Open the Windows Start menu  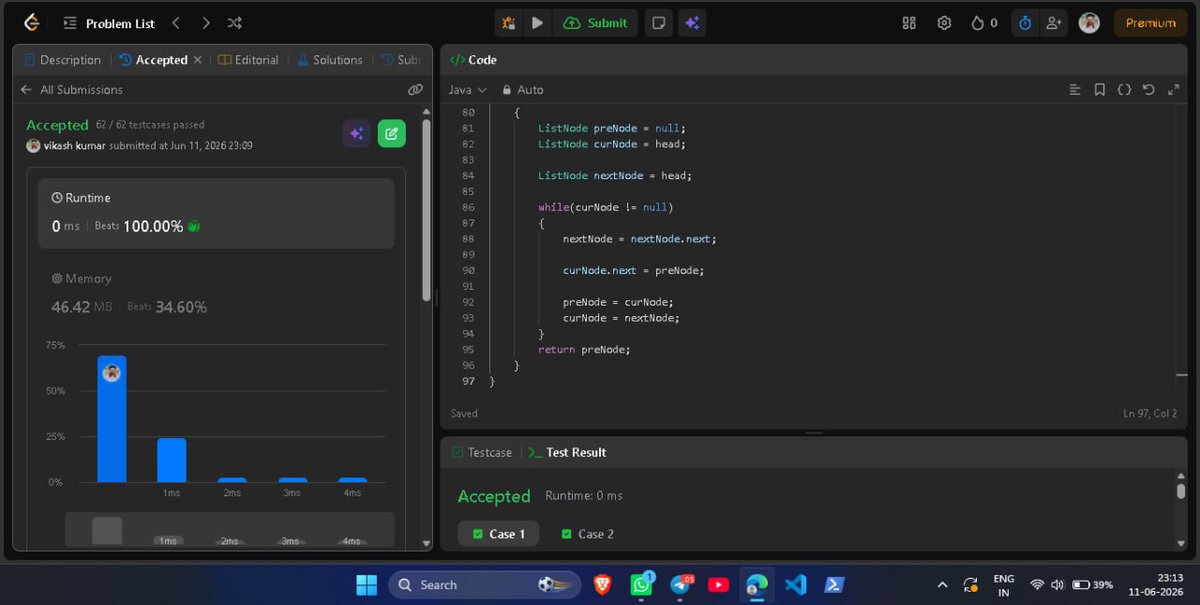tap(367, 585)
